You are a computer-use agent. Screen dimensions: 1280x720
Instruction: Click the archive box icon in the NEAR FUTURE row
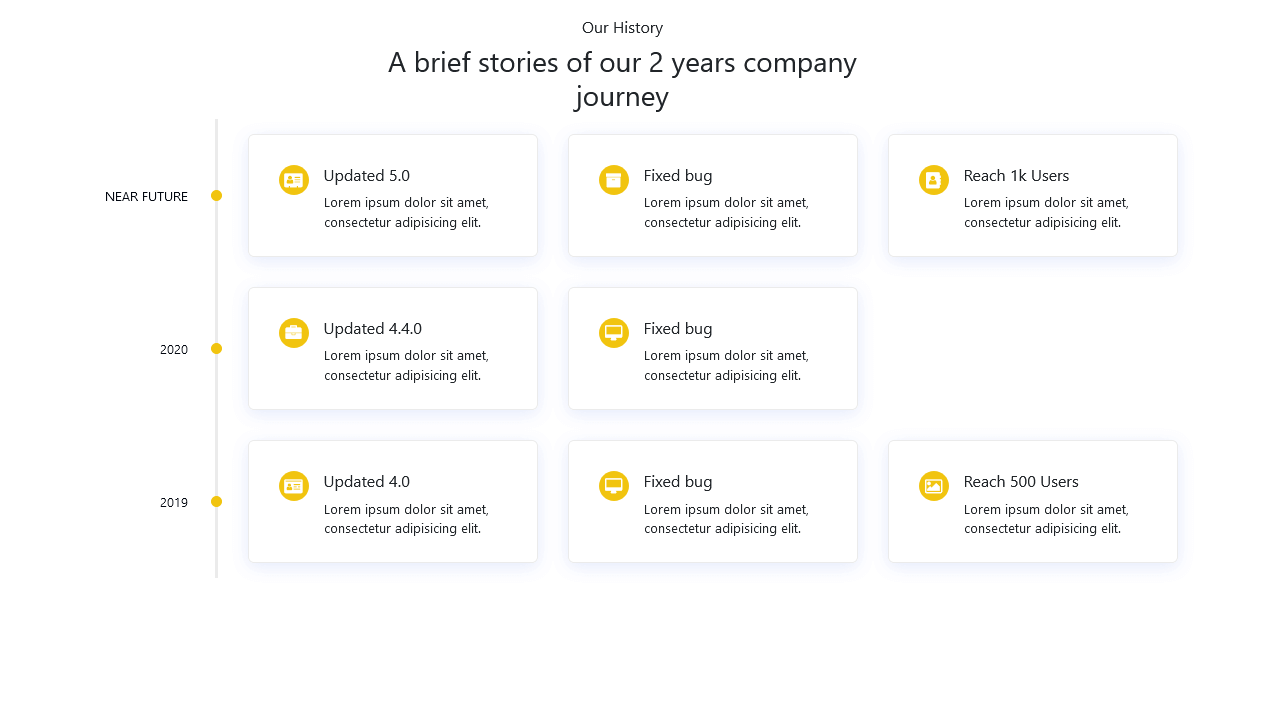click(613, 180)
